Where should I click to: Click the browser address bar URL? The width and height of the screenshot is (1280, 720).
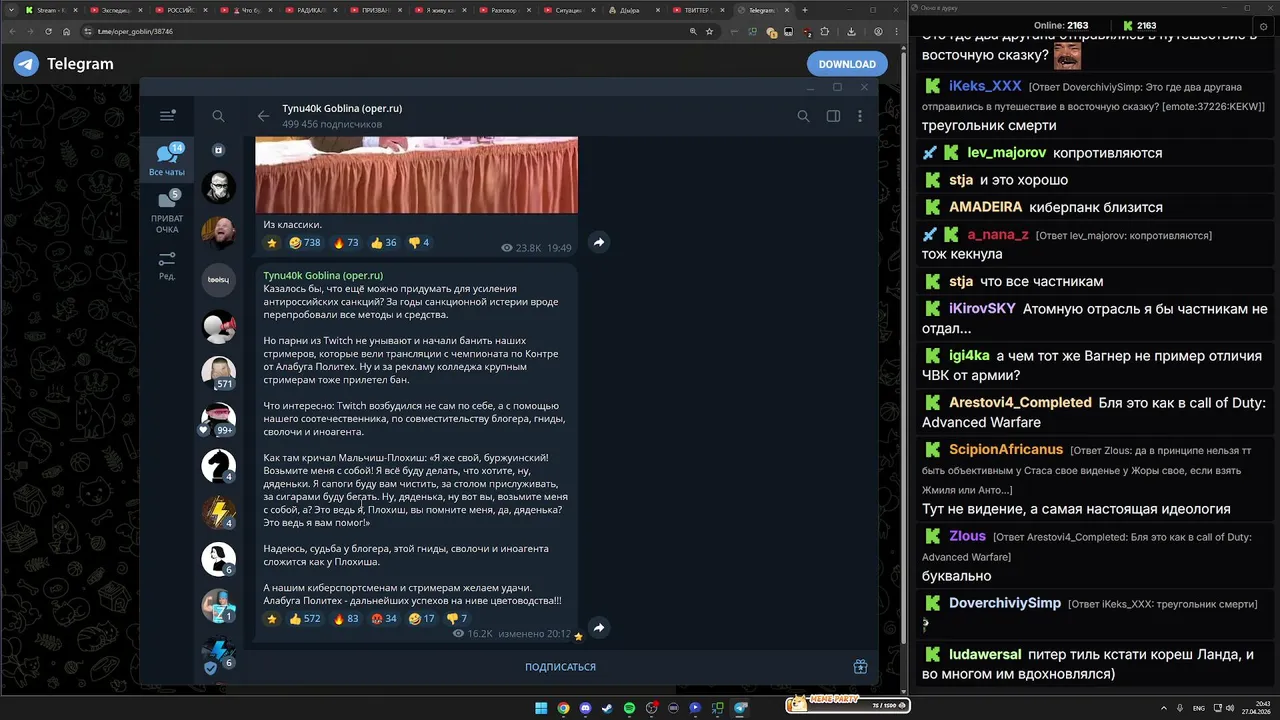click(135, 31)
